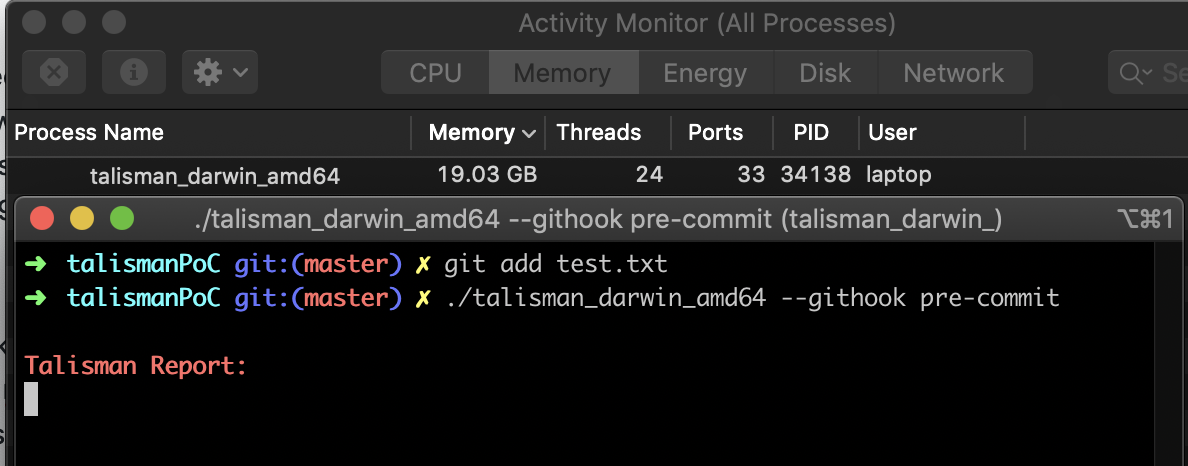Maximize the terminal using green button
Image resolution: width=1188 pixels, height=466 pixels.
[122, 218]
